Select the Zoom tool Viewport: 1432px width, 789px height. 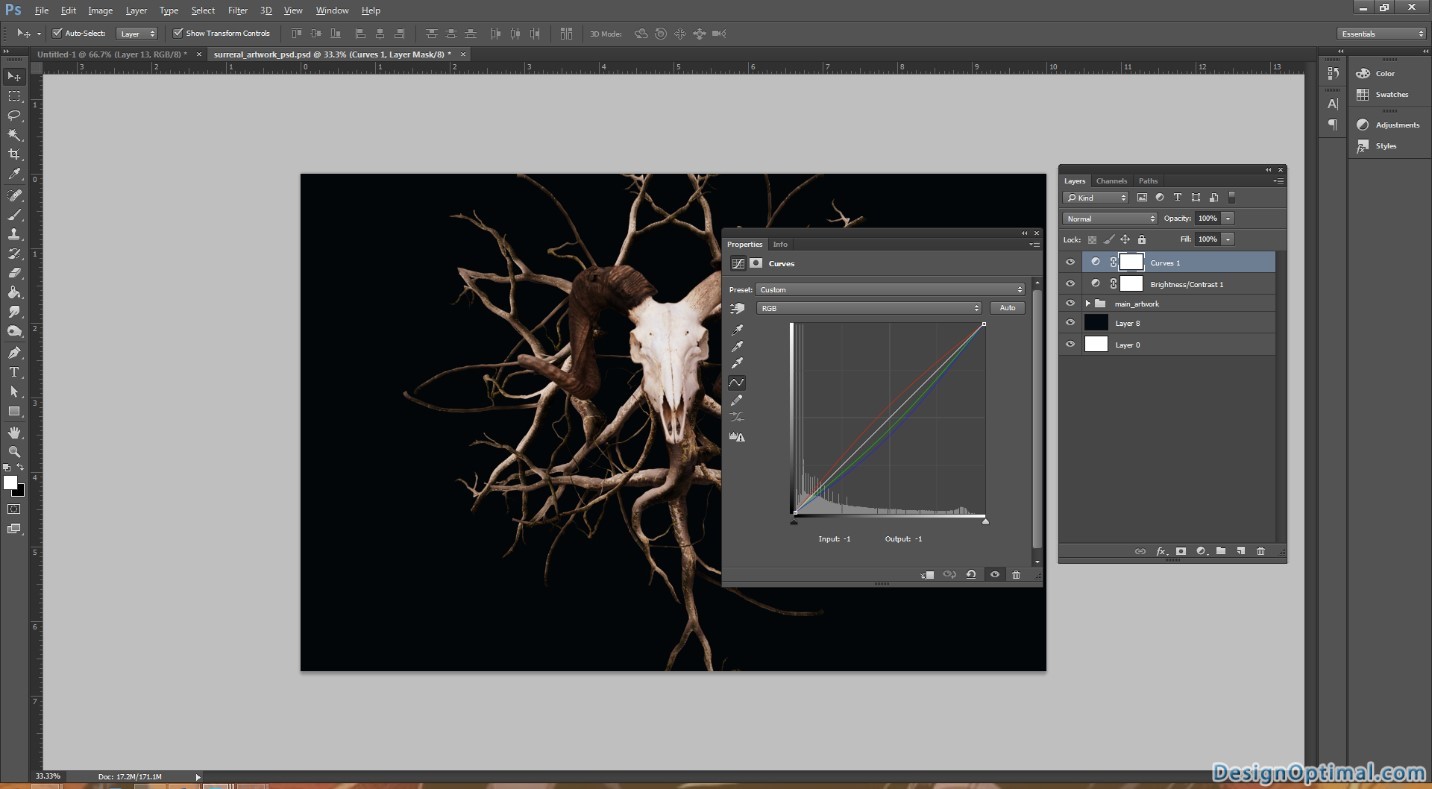14,451
